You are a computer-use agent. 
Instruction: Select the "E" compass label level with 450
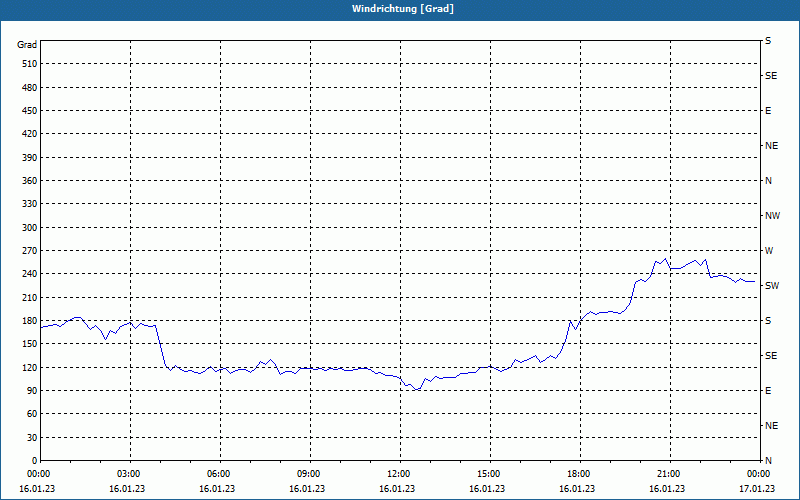(x=768, y=111)
